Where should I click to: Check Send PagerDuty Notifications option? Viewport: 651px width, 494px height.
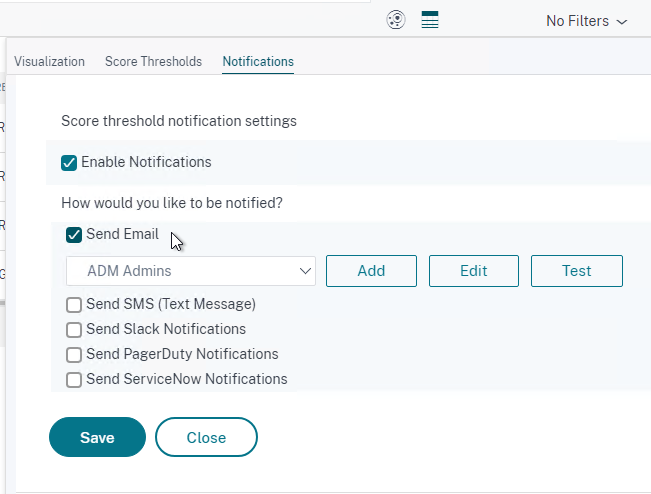[x=74, y=355]
